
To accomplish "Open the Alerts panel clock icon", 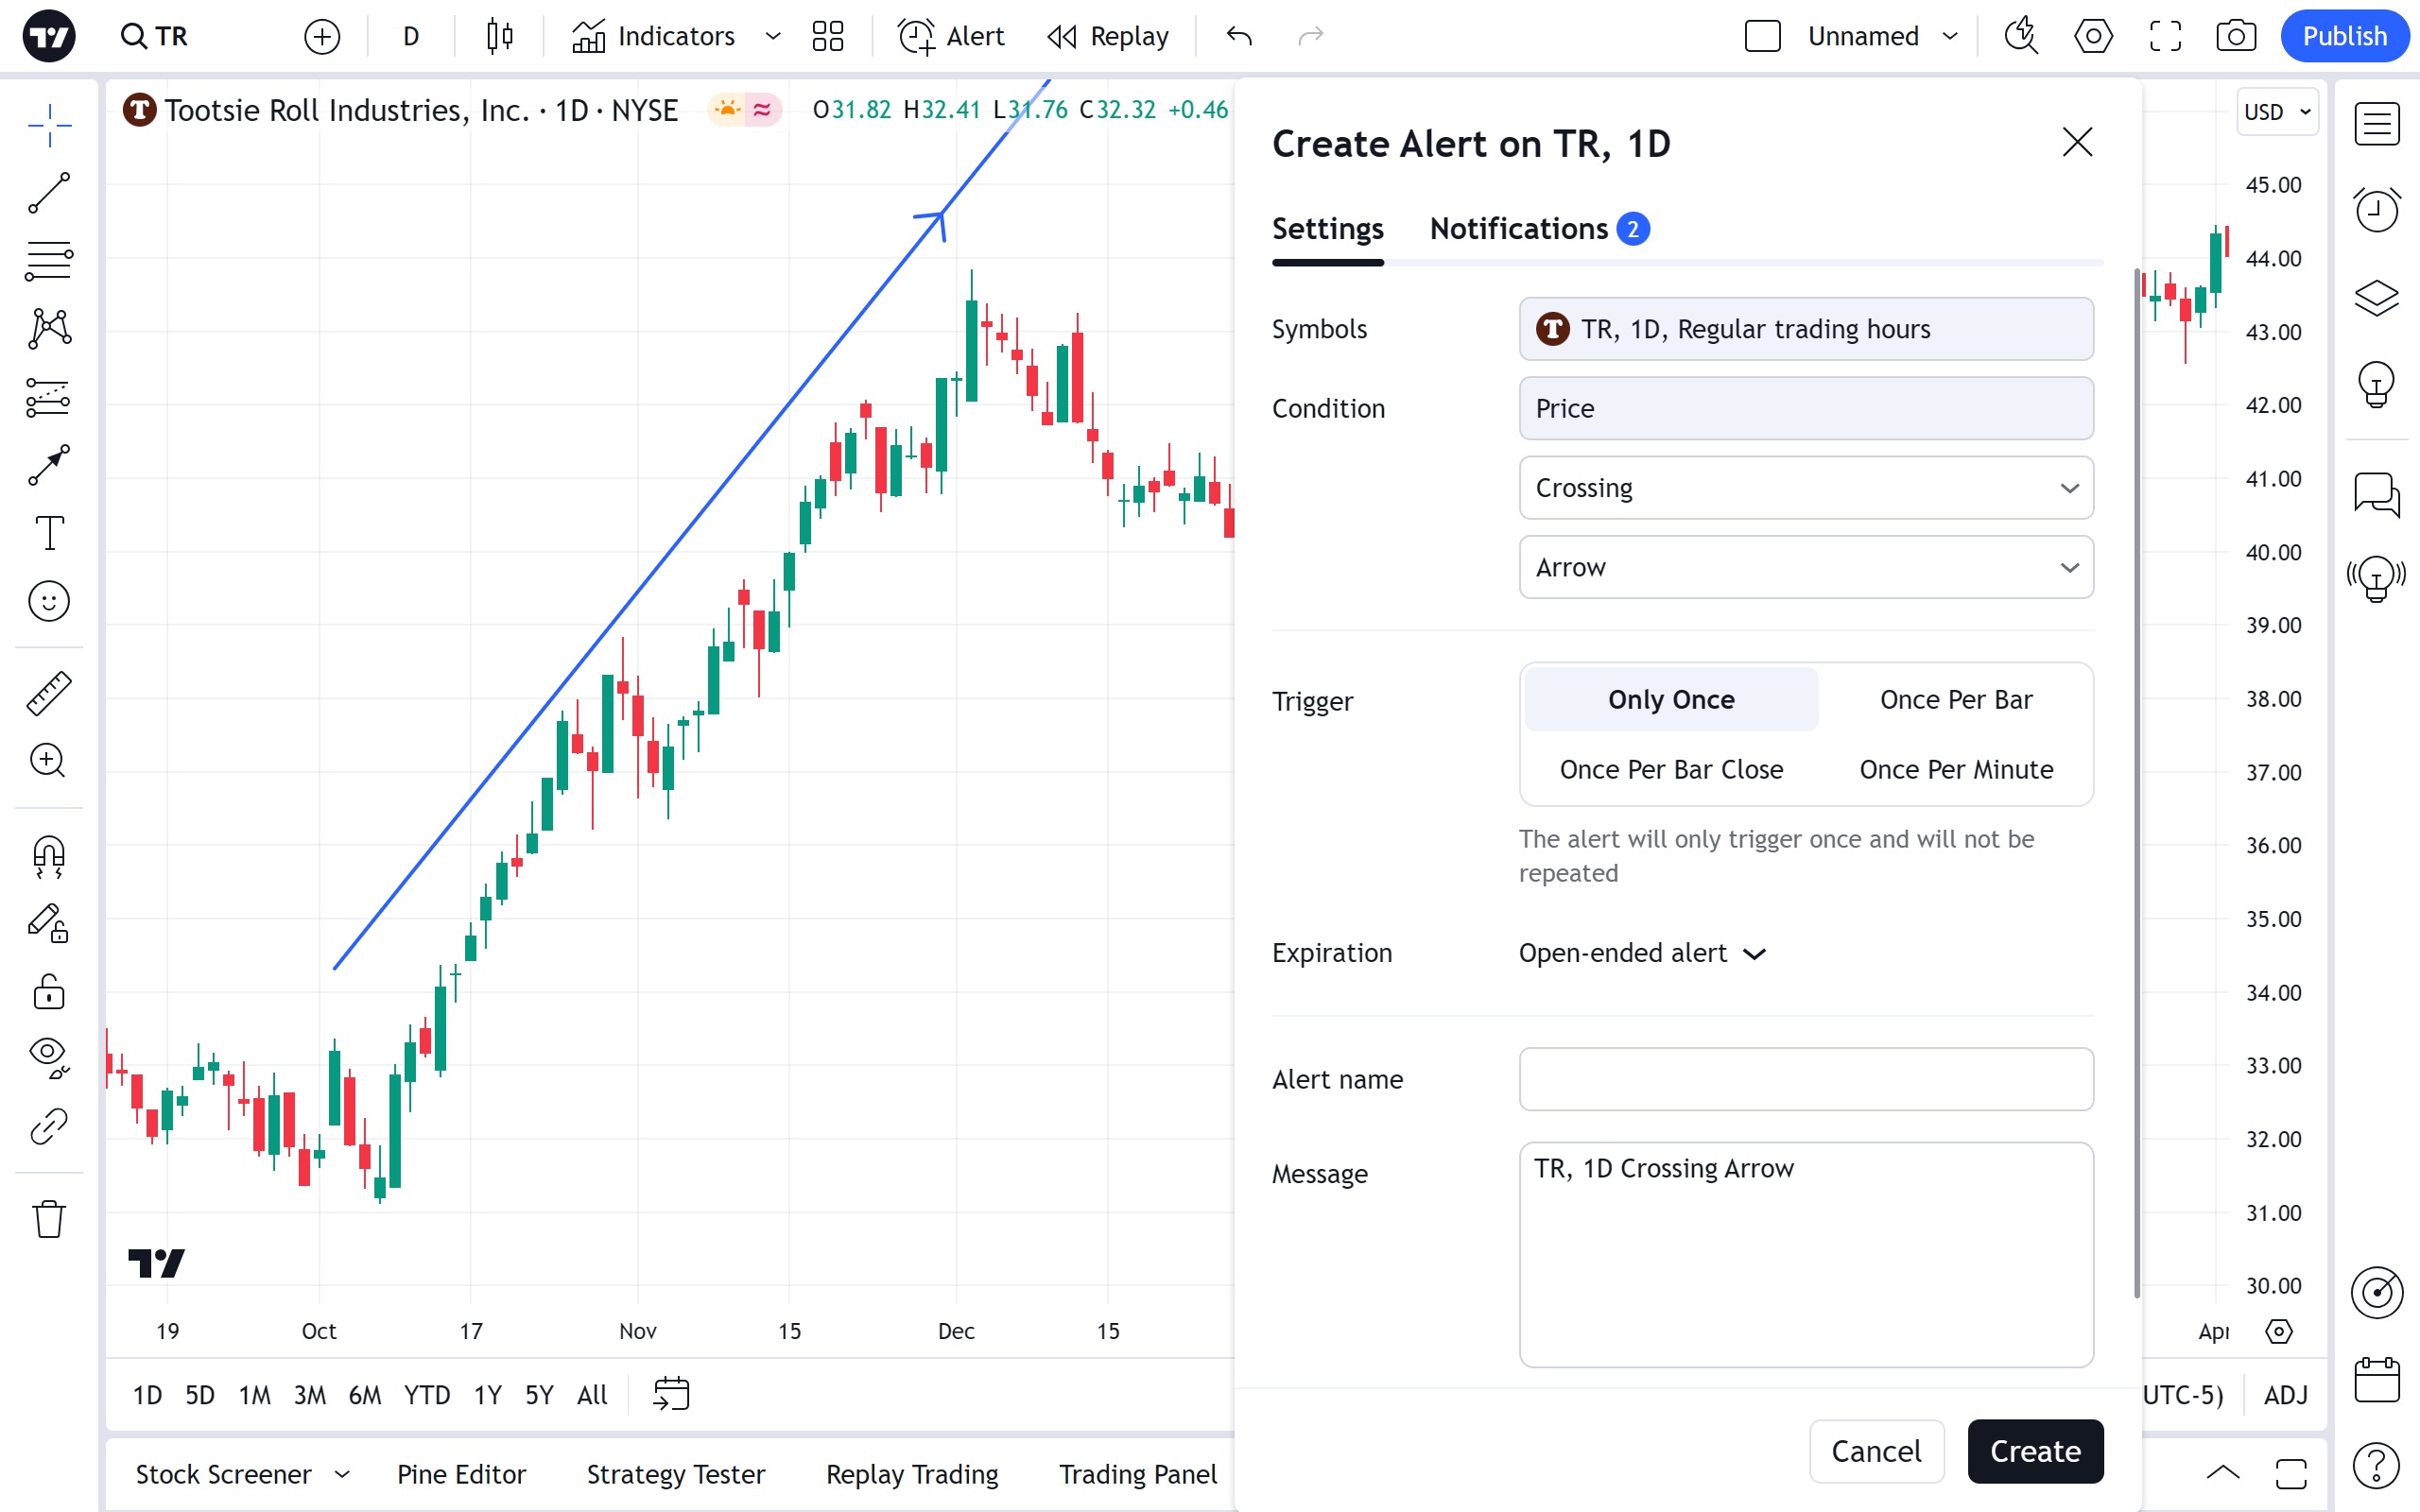I will (x=2376, y=210).
